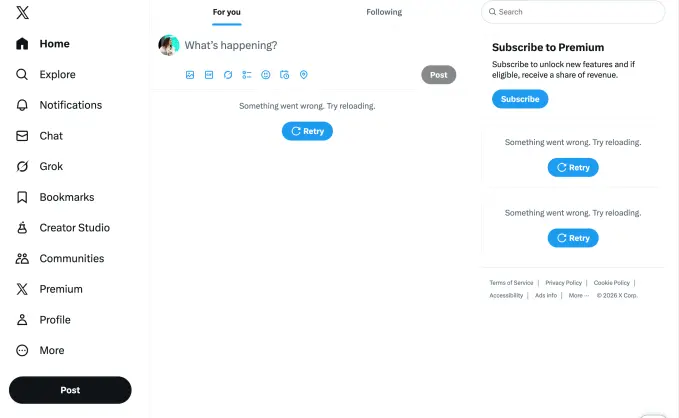The height and width of the screenshot is (418, 679).
Task: Open the GIF picker icon
Action: point(209,75)
